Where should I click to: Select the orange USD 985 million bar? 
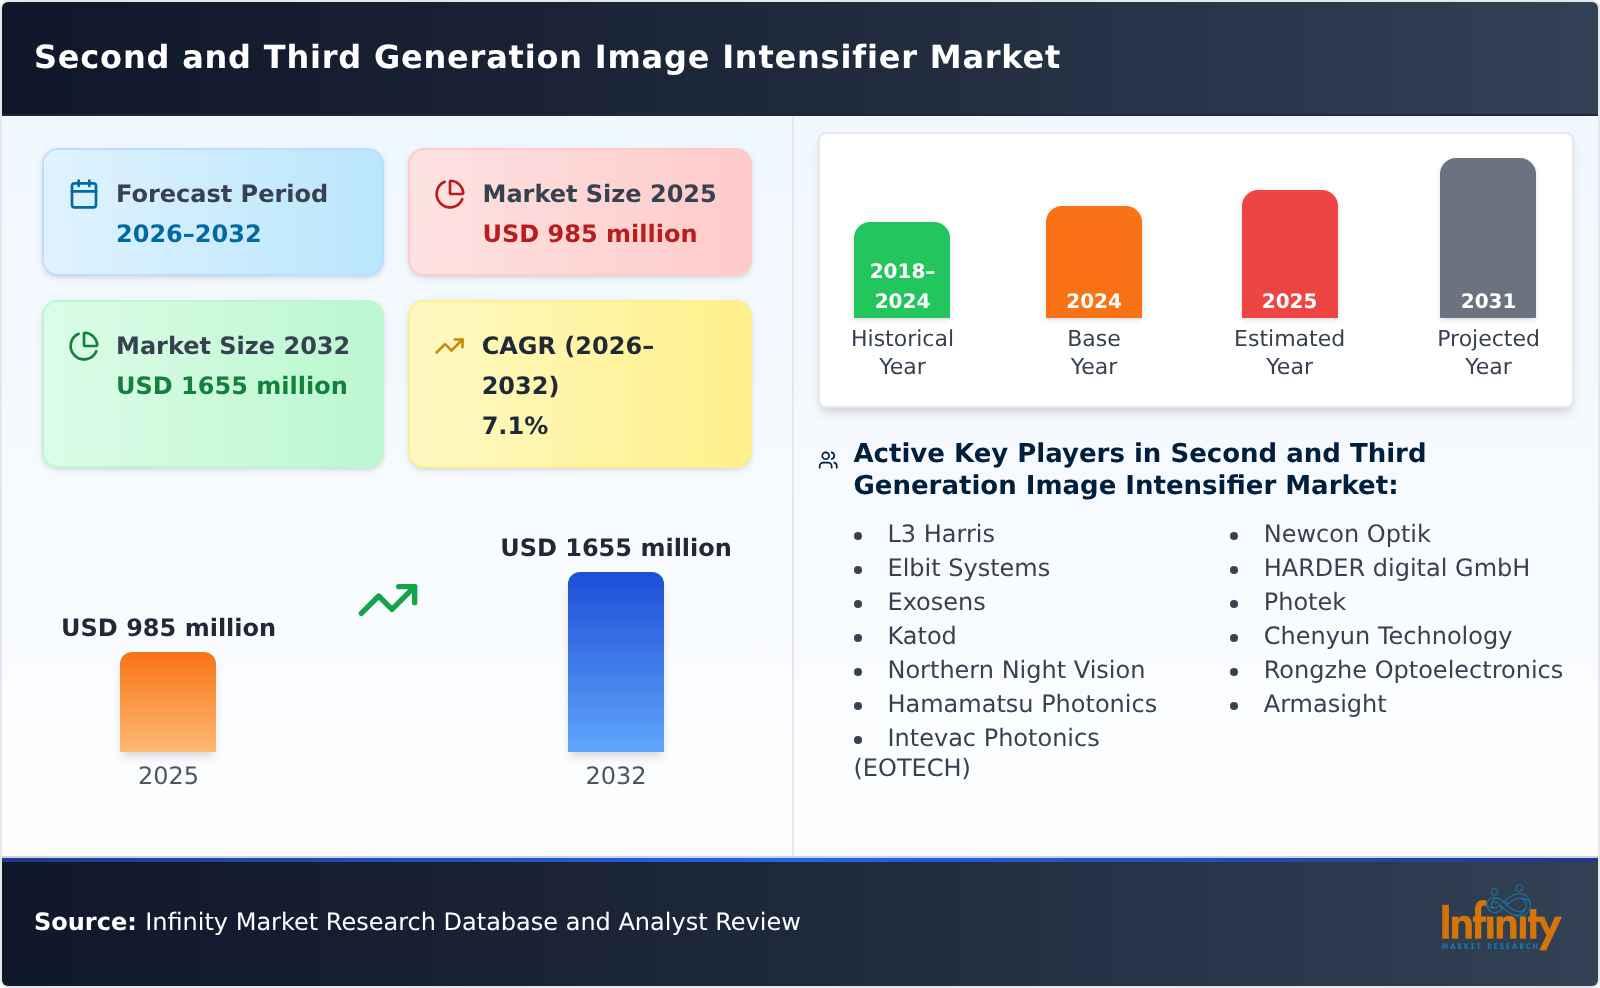(x=167, y=702)
